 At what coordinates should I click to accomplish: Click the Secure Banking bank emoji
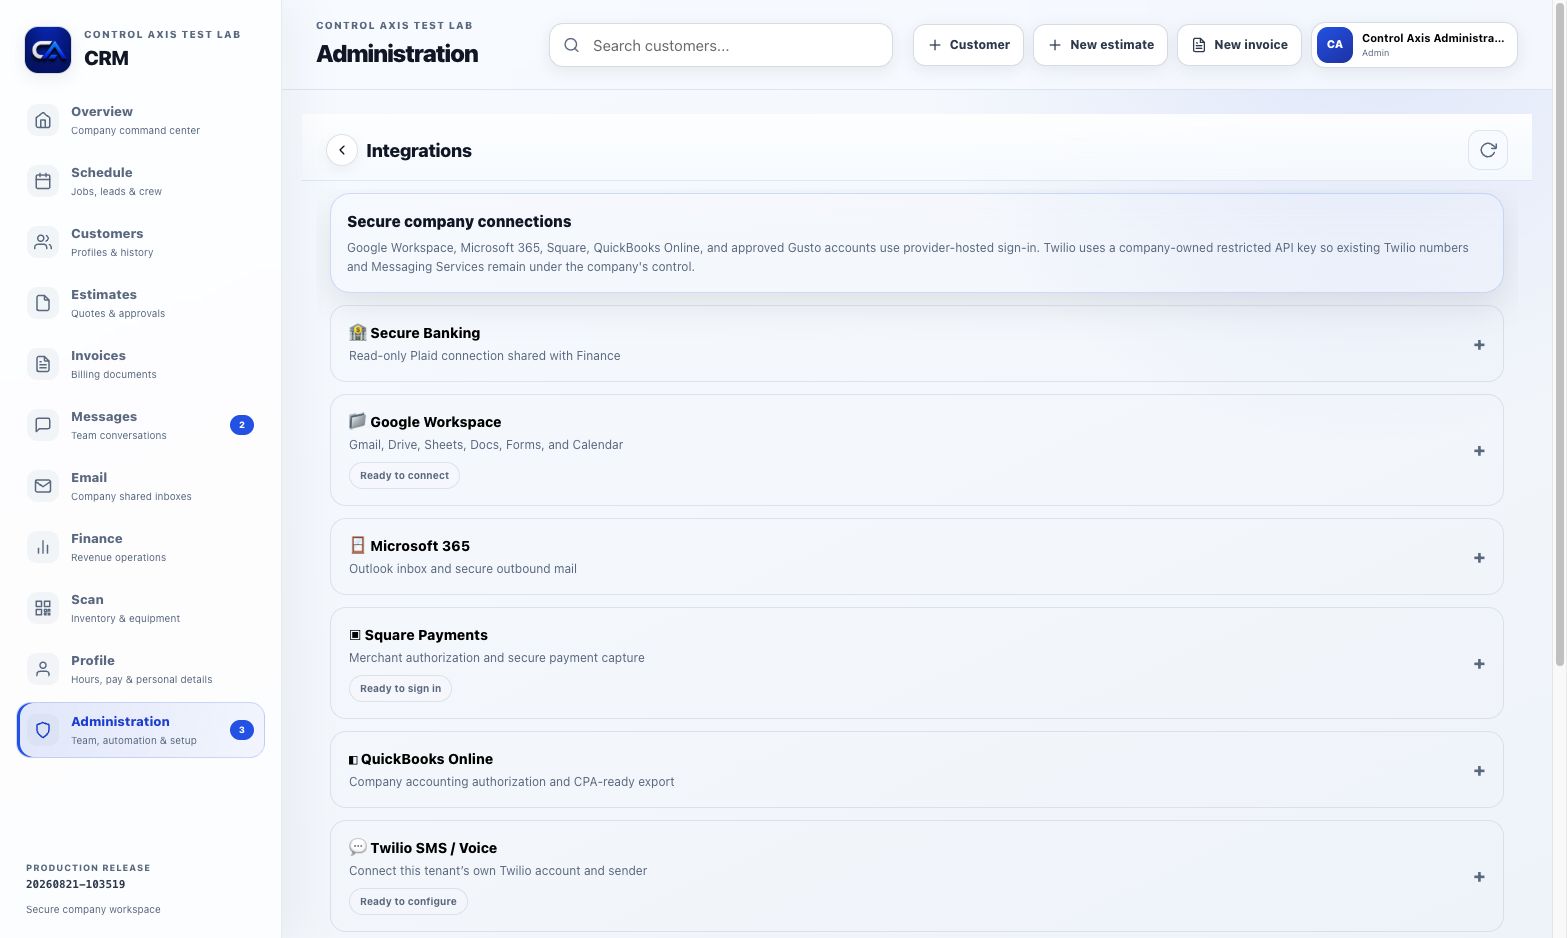(357, 332)
